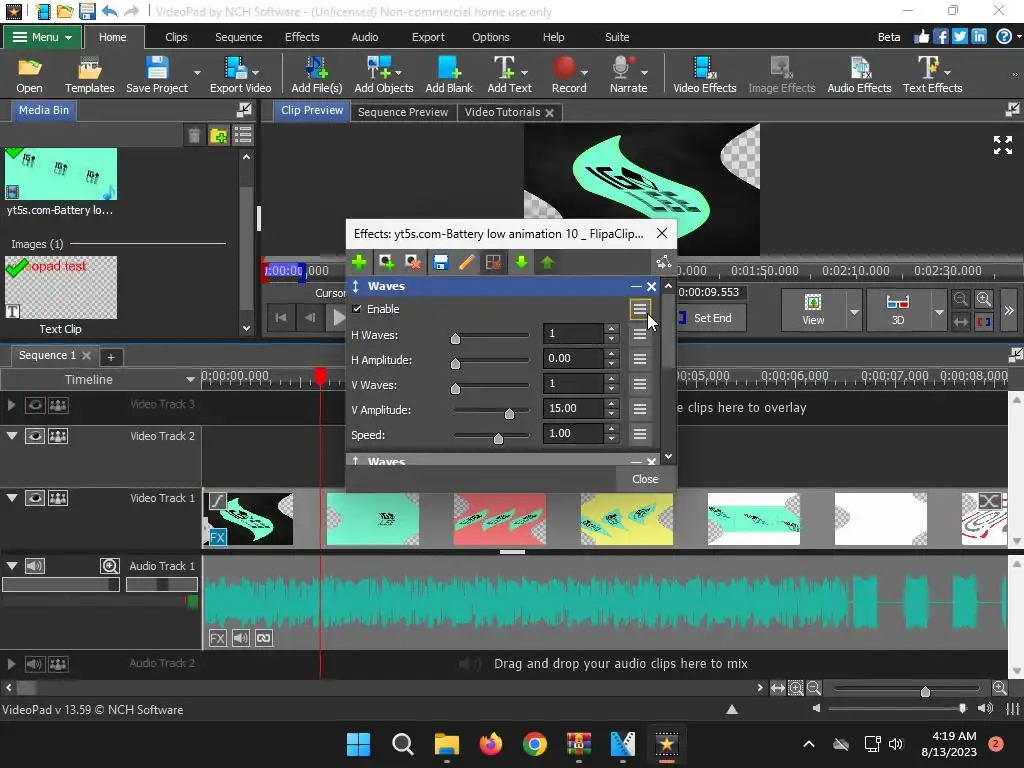Image resolution: width=1024 pixels, height=768 pixels.
Task: Toggle the Waves Enable checkbox
Action: [x=357, y=309]
